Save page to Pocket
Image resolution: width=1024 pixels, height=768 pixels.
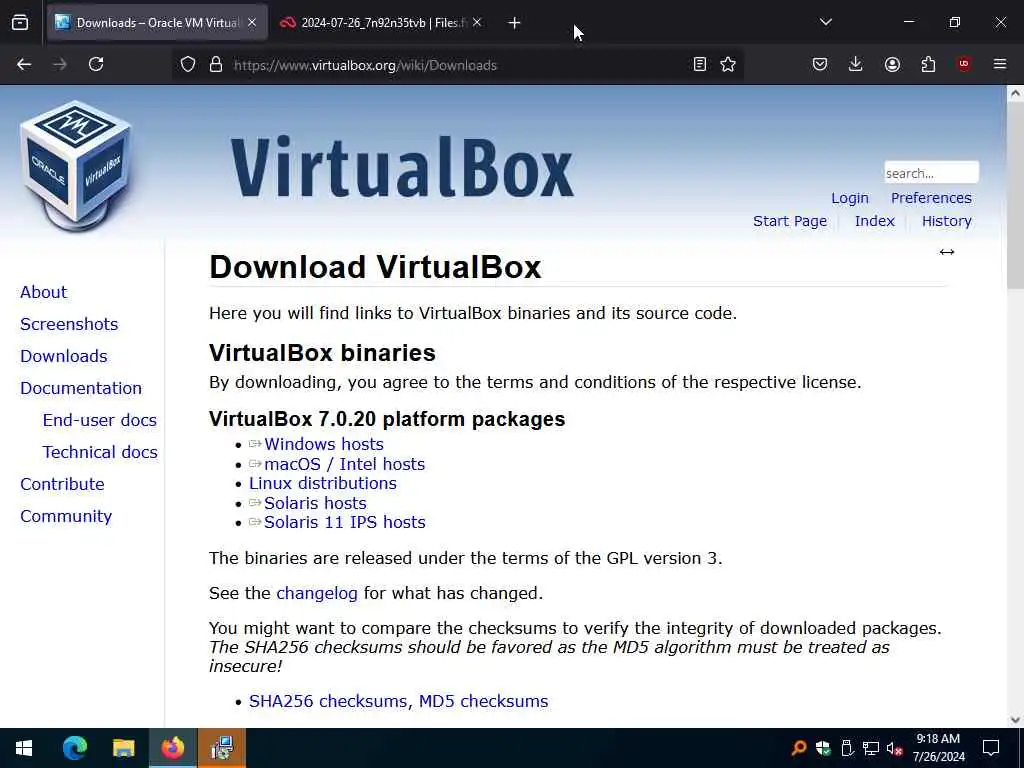coord(820,64)
